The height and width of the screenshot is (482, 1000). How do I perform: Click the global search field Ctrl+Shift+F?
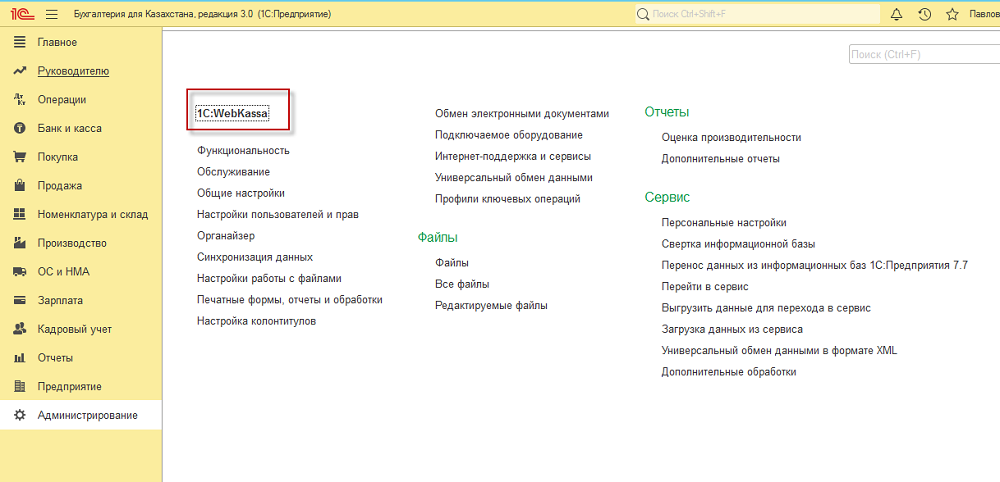[757, 14]
